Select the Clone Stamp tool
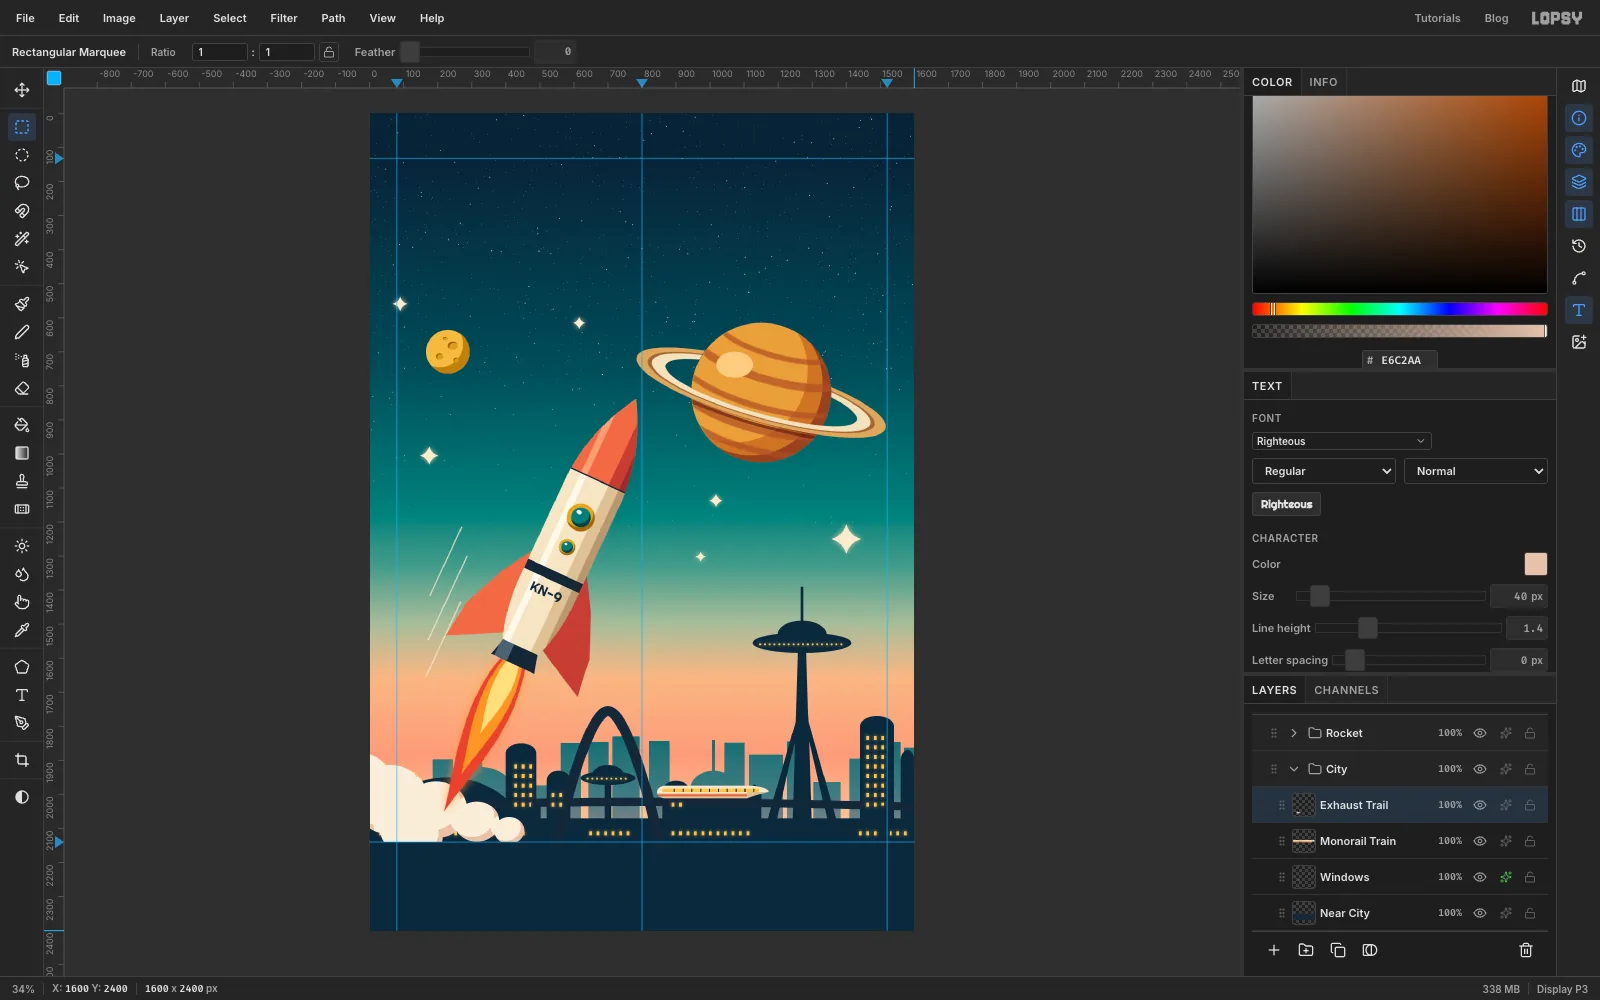 [x=22, y=481]
